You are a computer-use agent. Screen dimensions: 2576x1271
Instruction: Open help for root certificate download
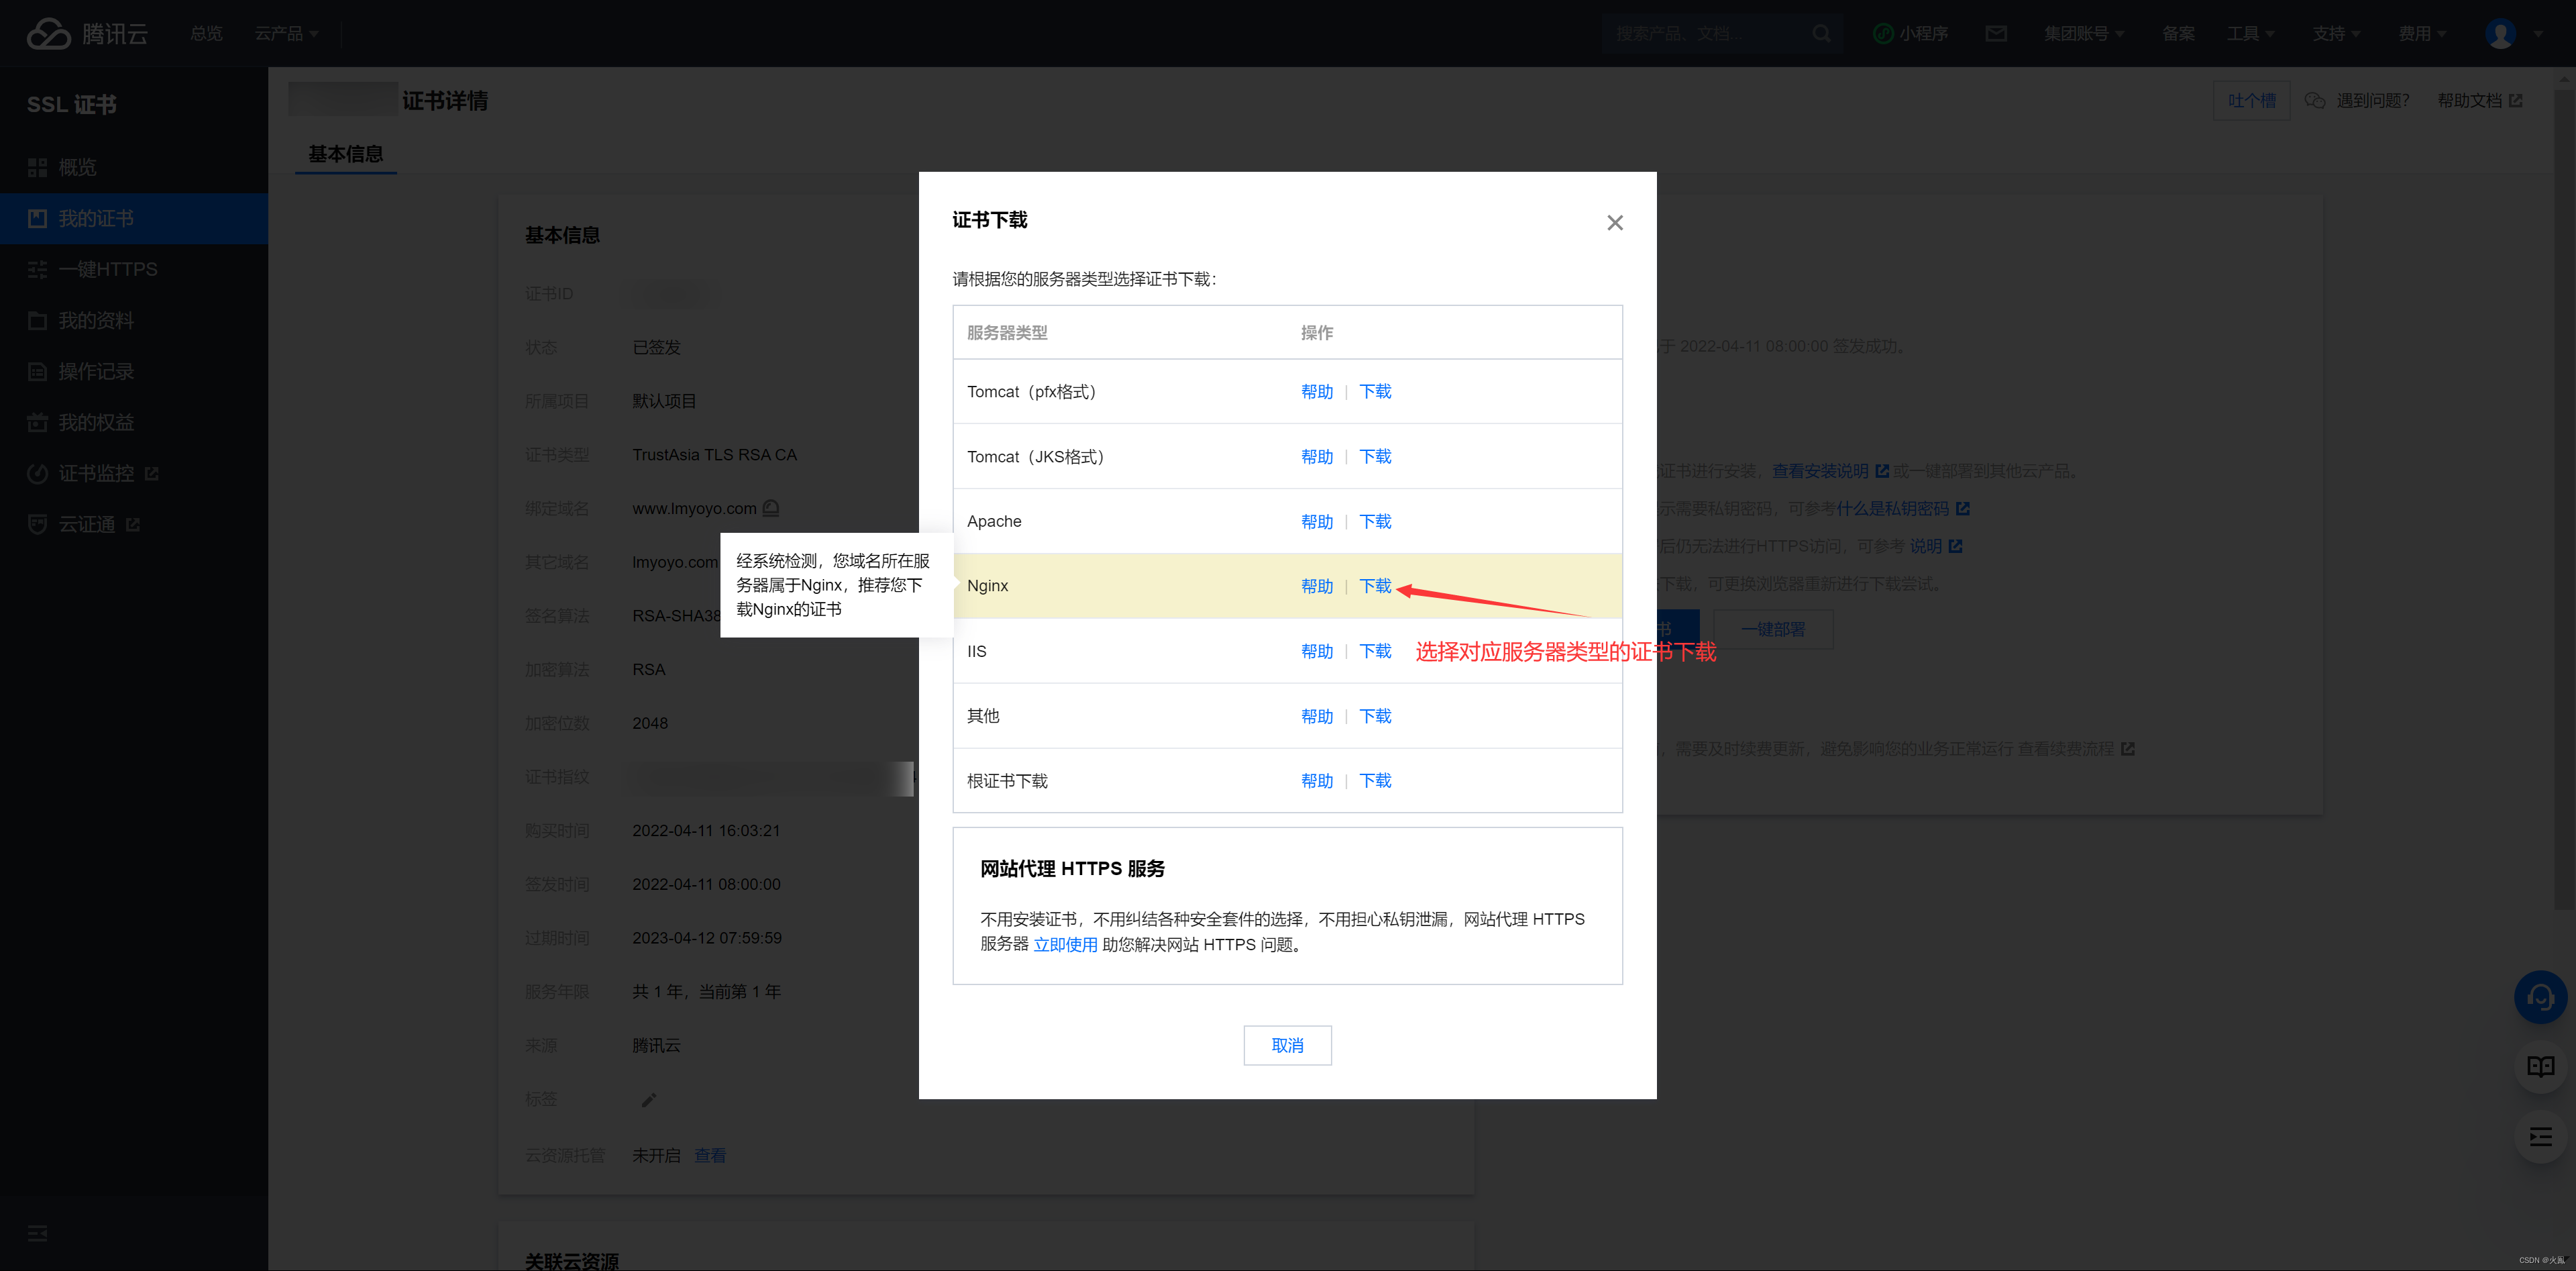tap(1317, 781)
